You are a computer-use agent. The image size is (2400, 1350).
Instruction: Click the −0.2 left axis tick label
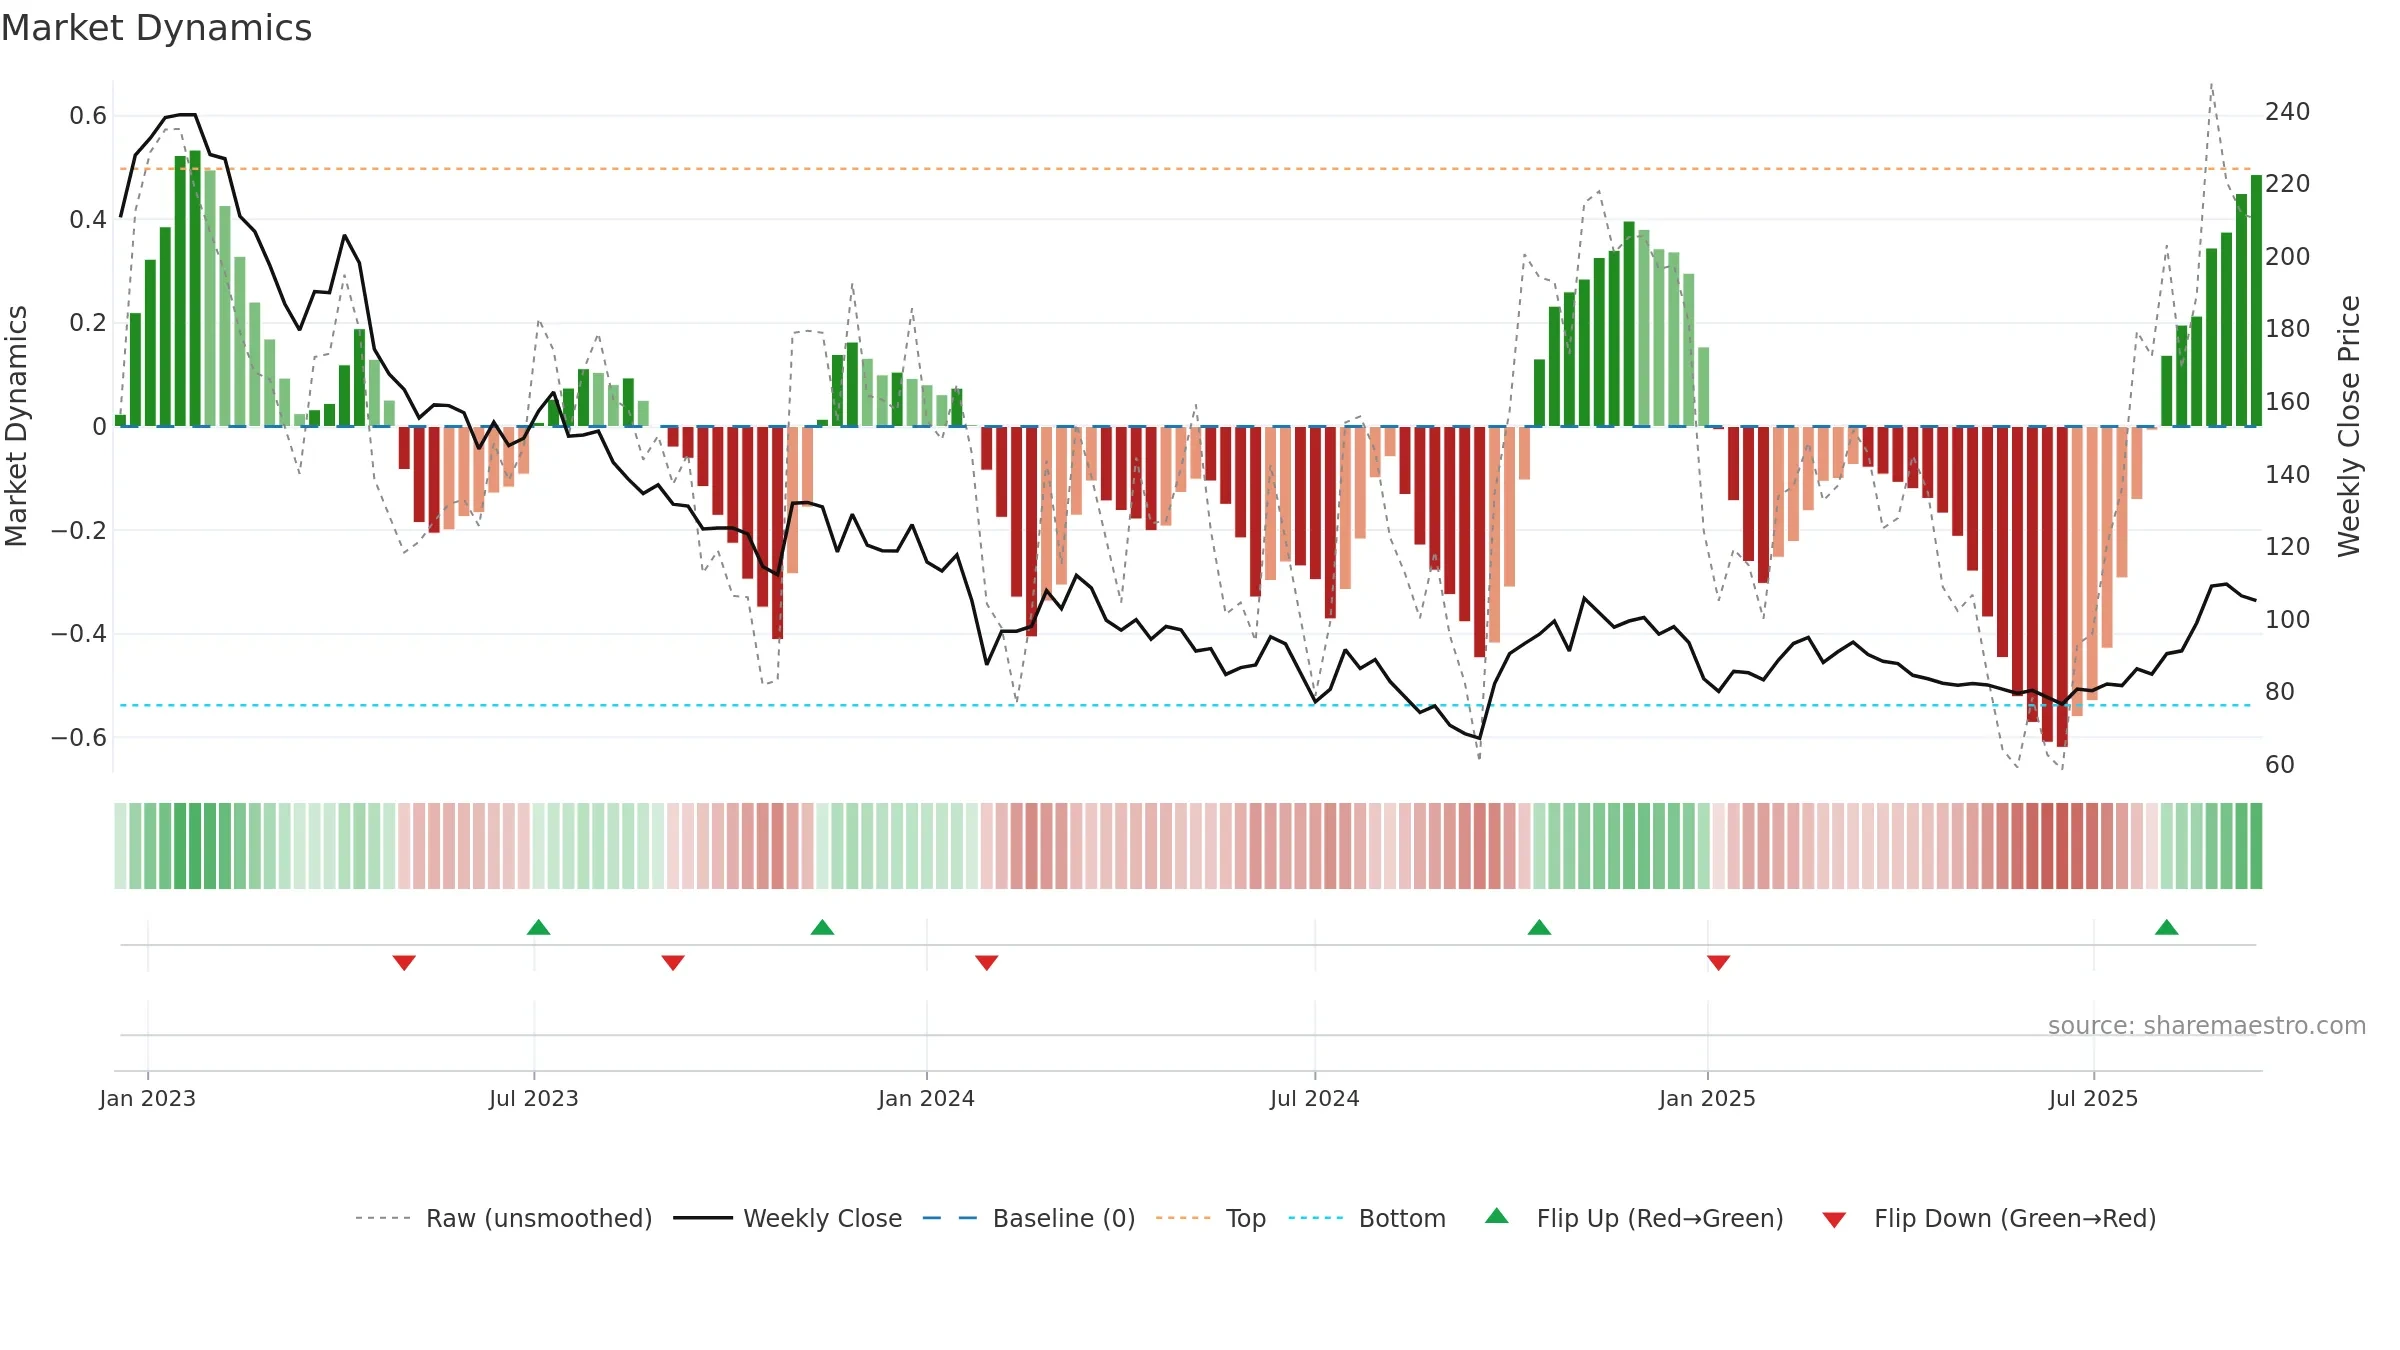pyautogui.click(x=79, y=530)
